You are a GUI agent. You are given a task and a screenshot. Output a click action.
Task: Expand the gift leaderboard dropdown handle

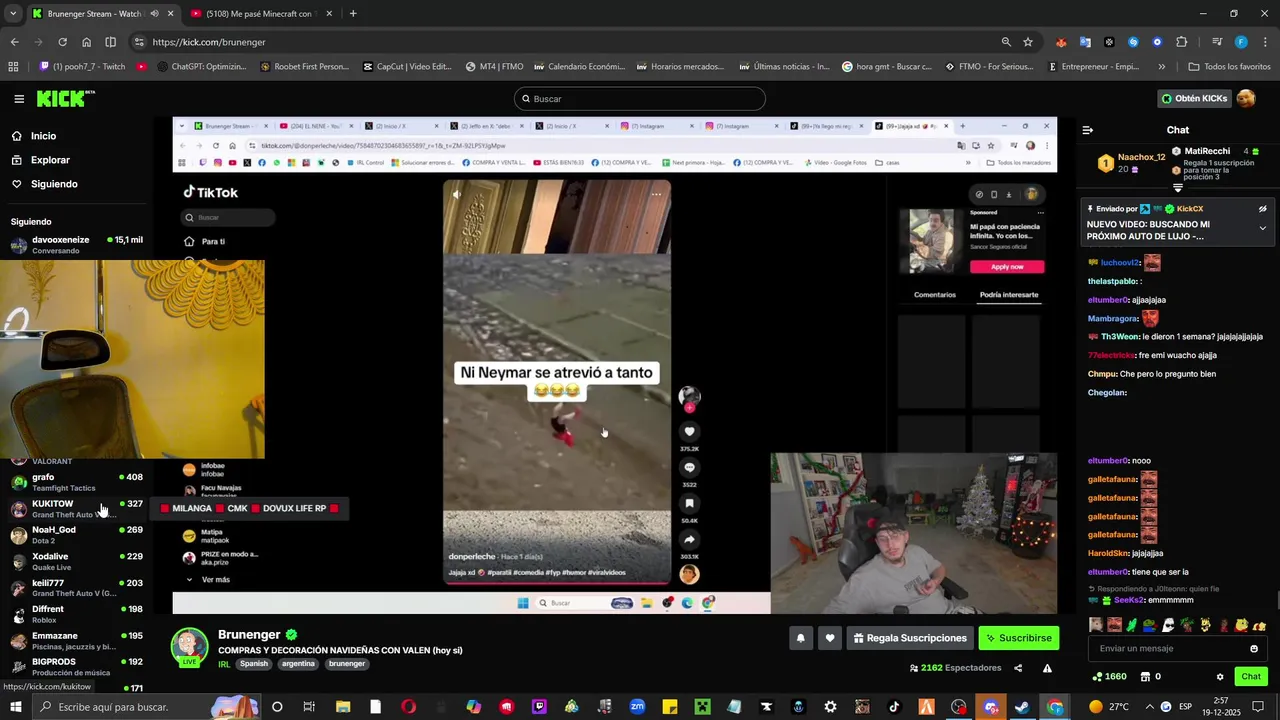(x=1178, y=188)
